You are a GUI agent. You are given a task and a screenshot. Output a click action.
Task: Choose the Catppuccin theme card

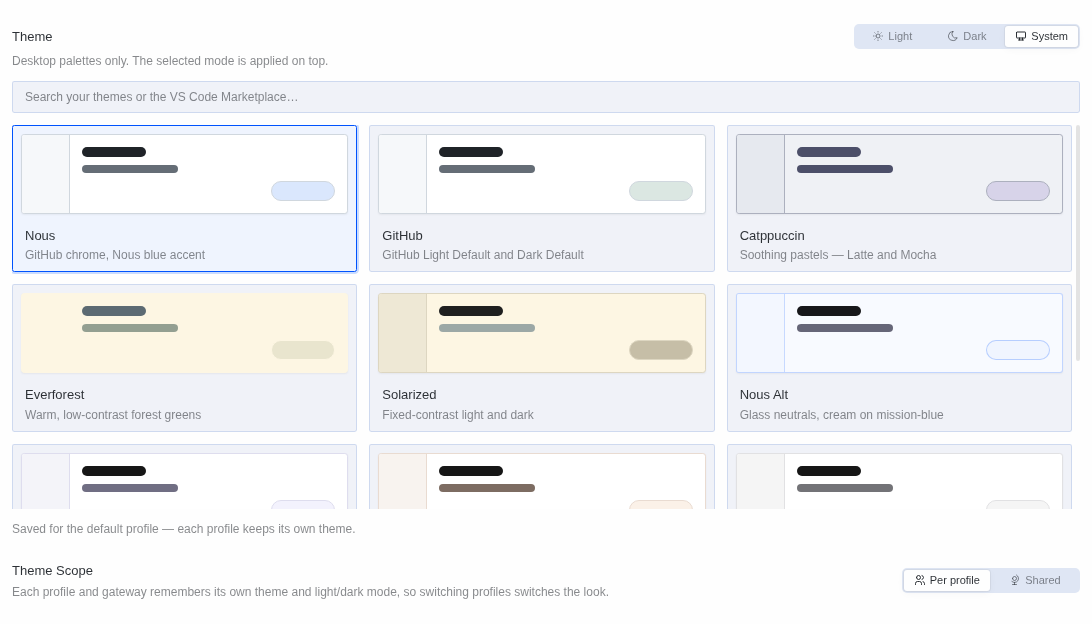tap(899, 198)
